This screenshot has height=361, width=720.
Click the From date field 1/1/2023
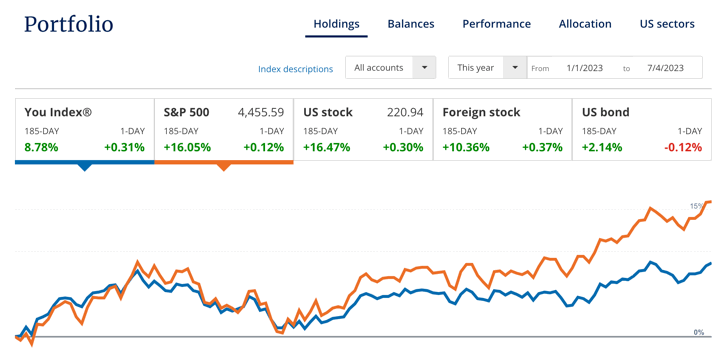[585, 68]
